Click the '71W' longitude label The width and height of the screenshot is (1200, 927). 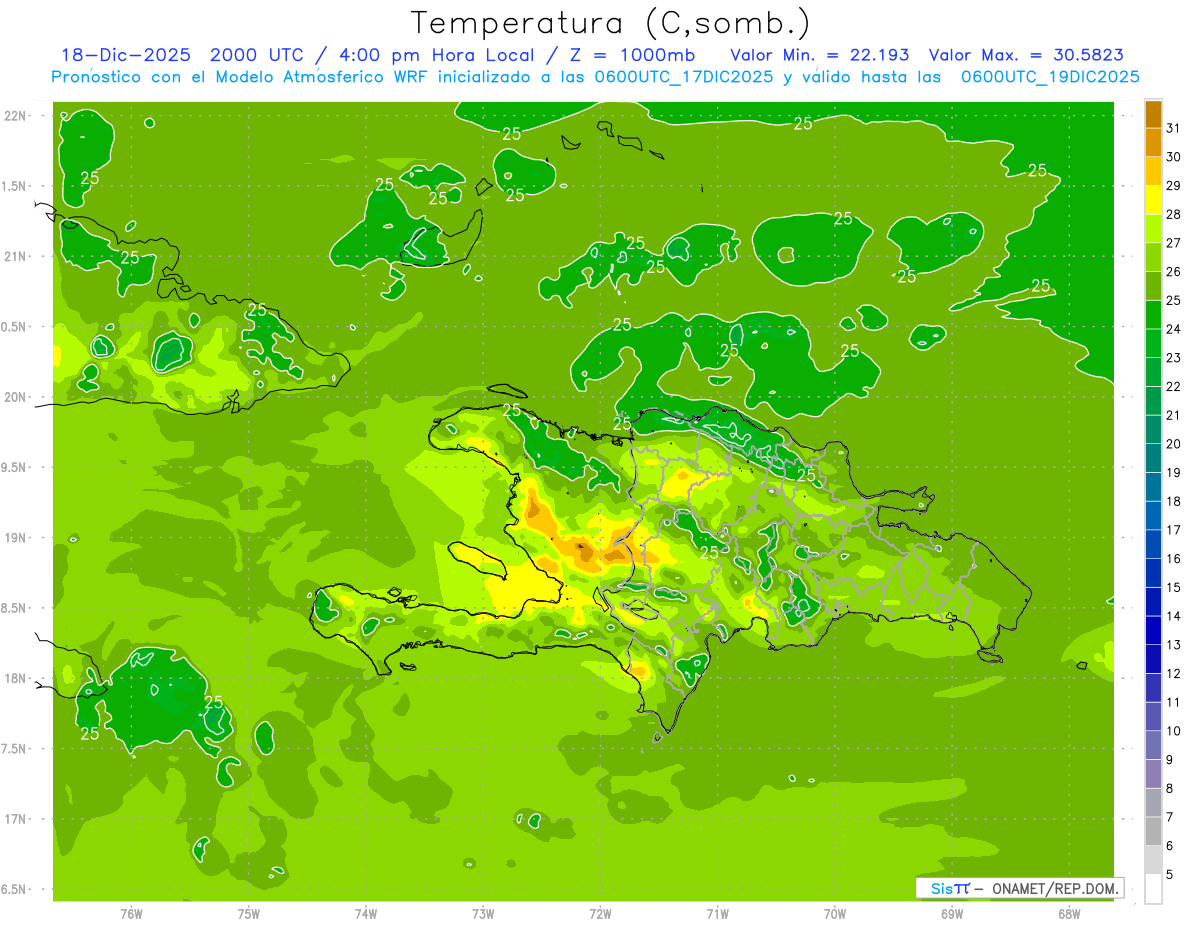tap(717, 914)
